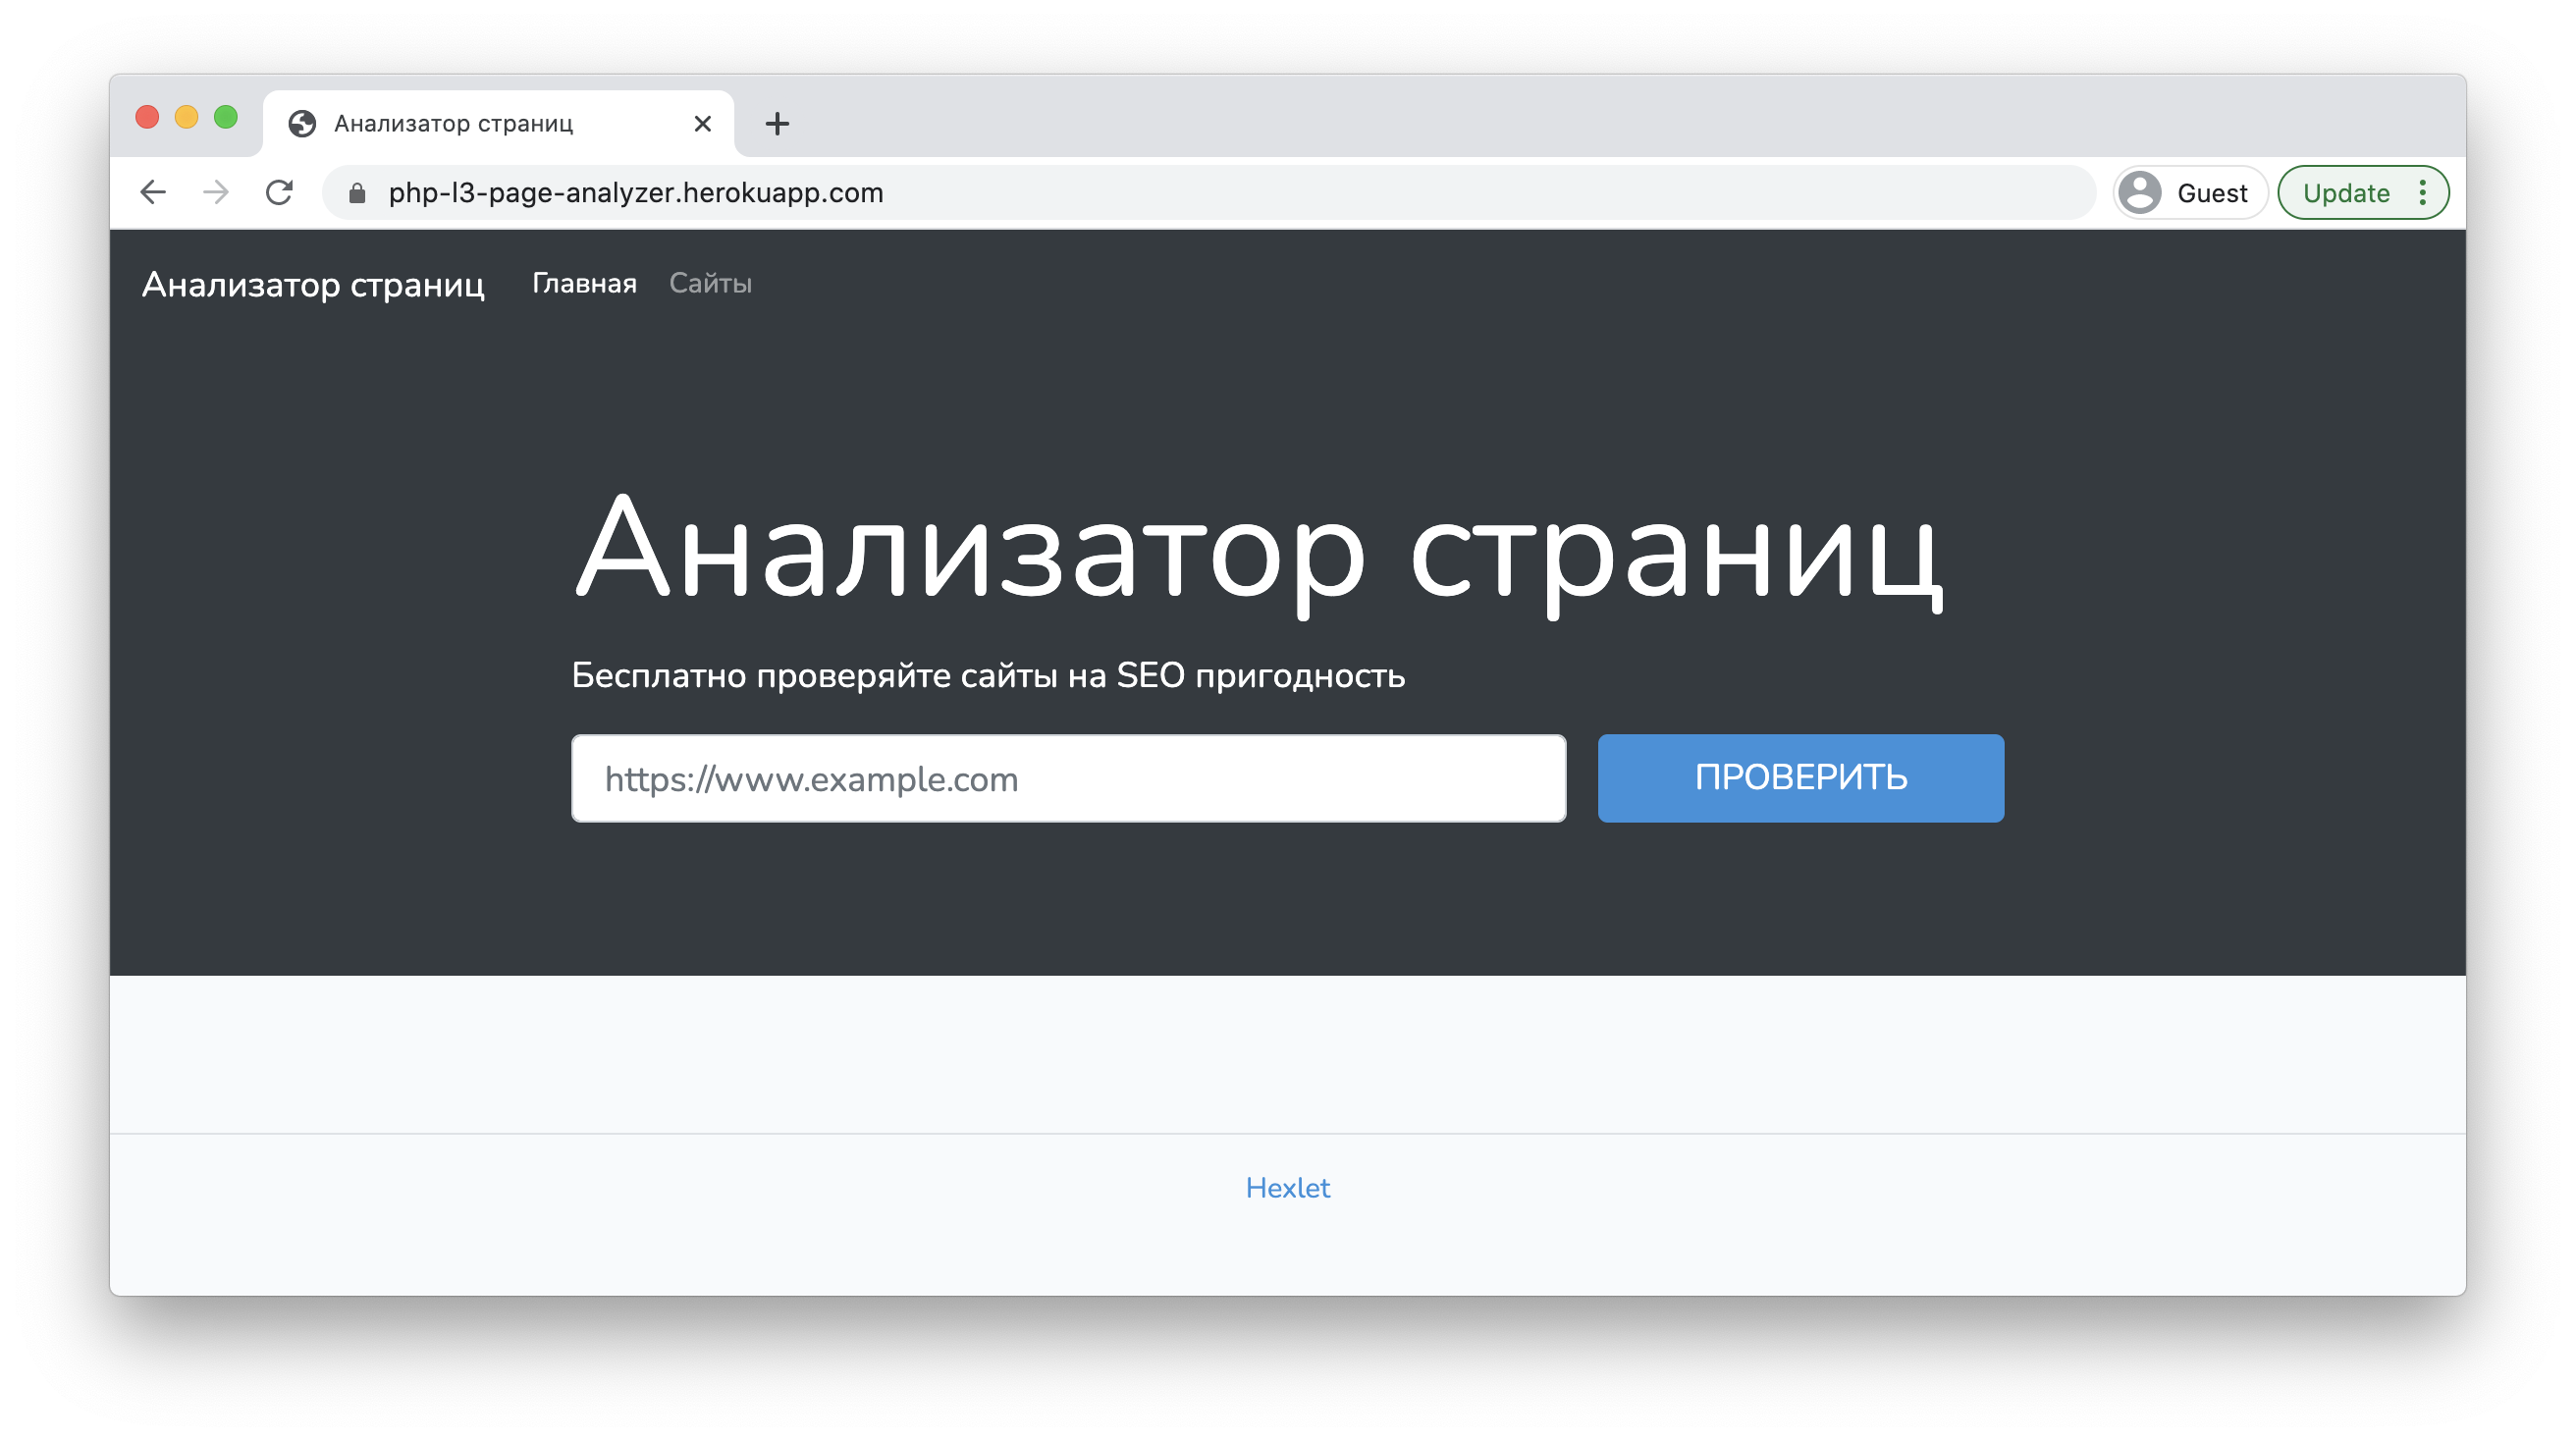Click the green Update button

click(x=2346, y=192)
